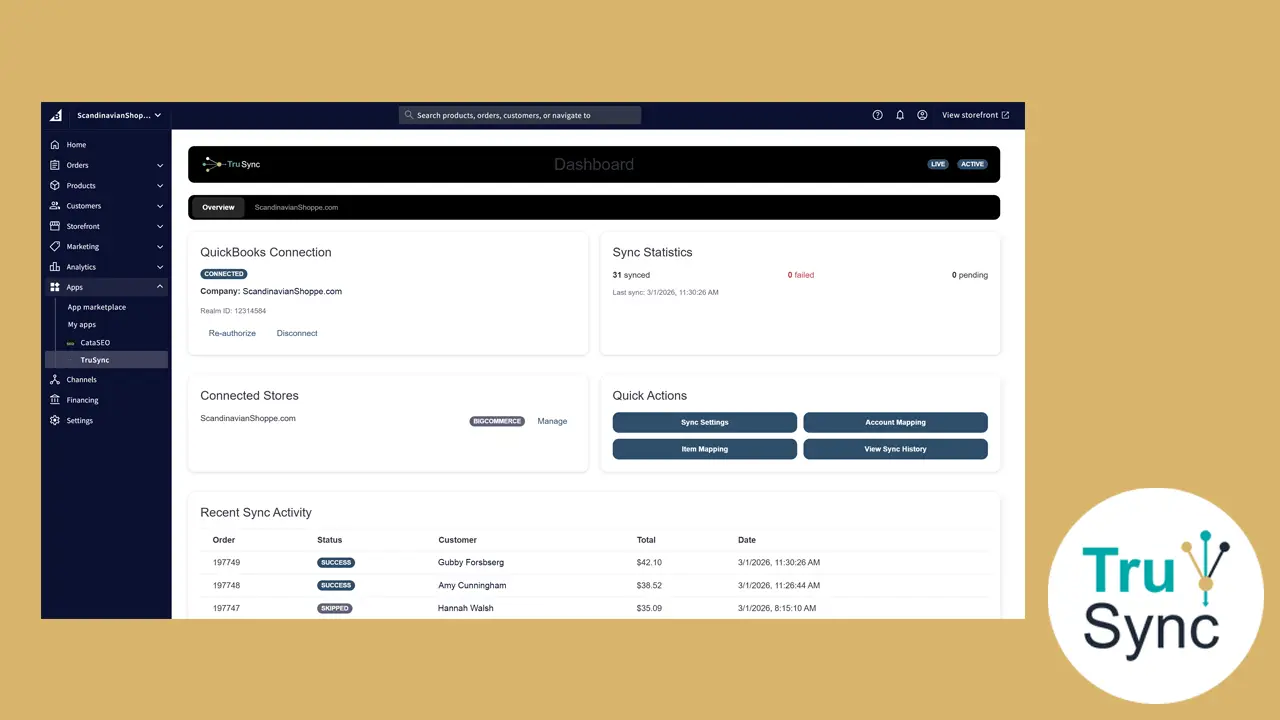Open My apps in sidebar
Screen dimensions: 1280x720
[x=82, y=325]
